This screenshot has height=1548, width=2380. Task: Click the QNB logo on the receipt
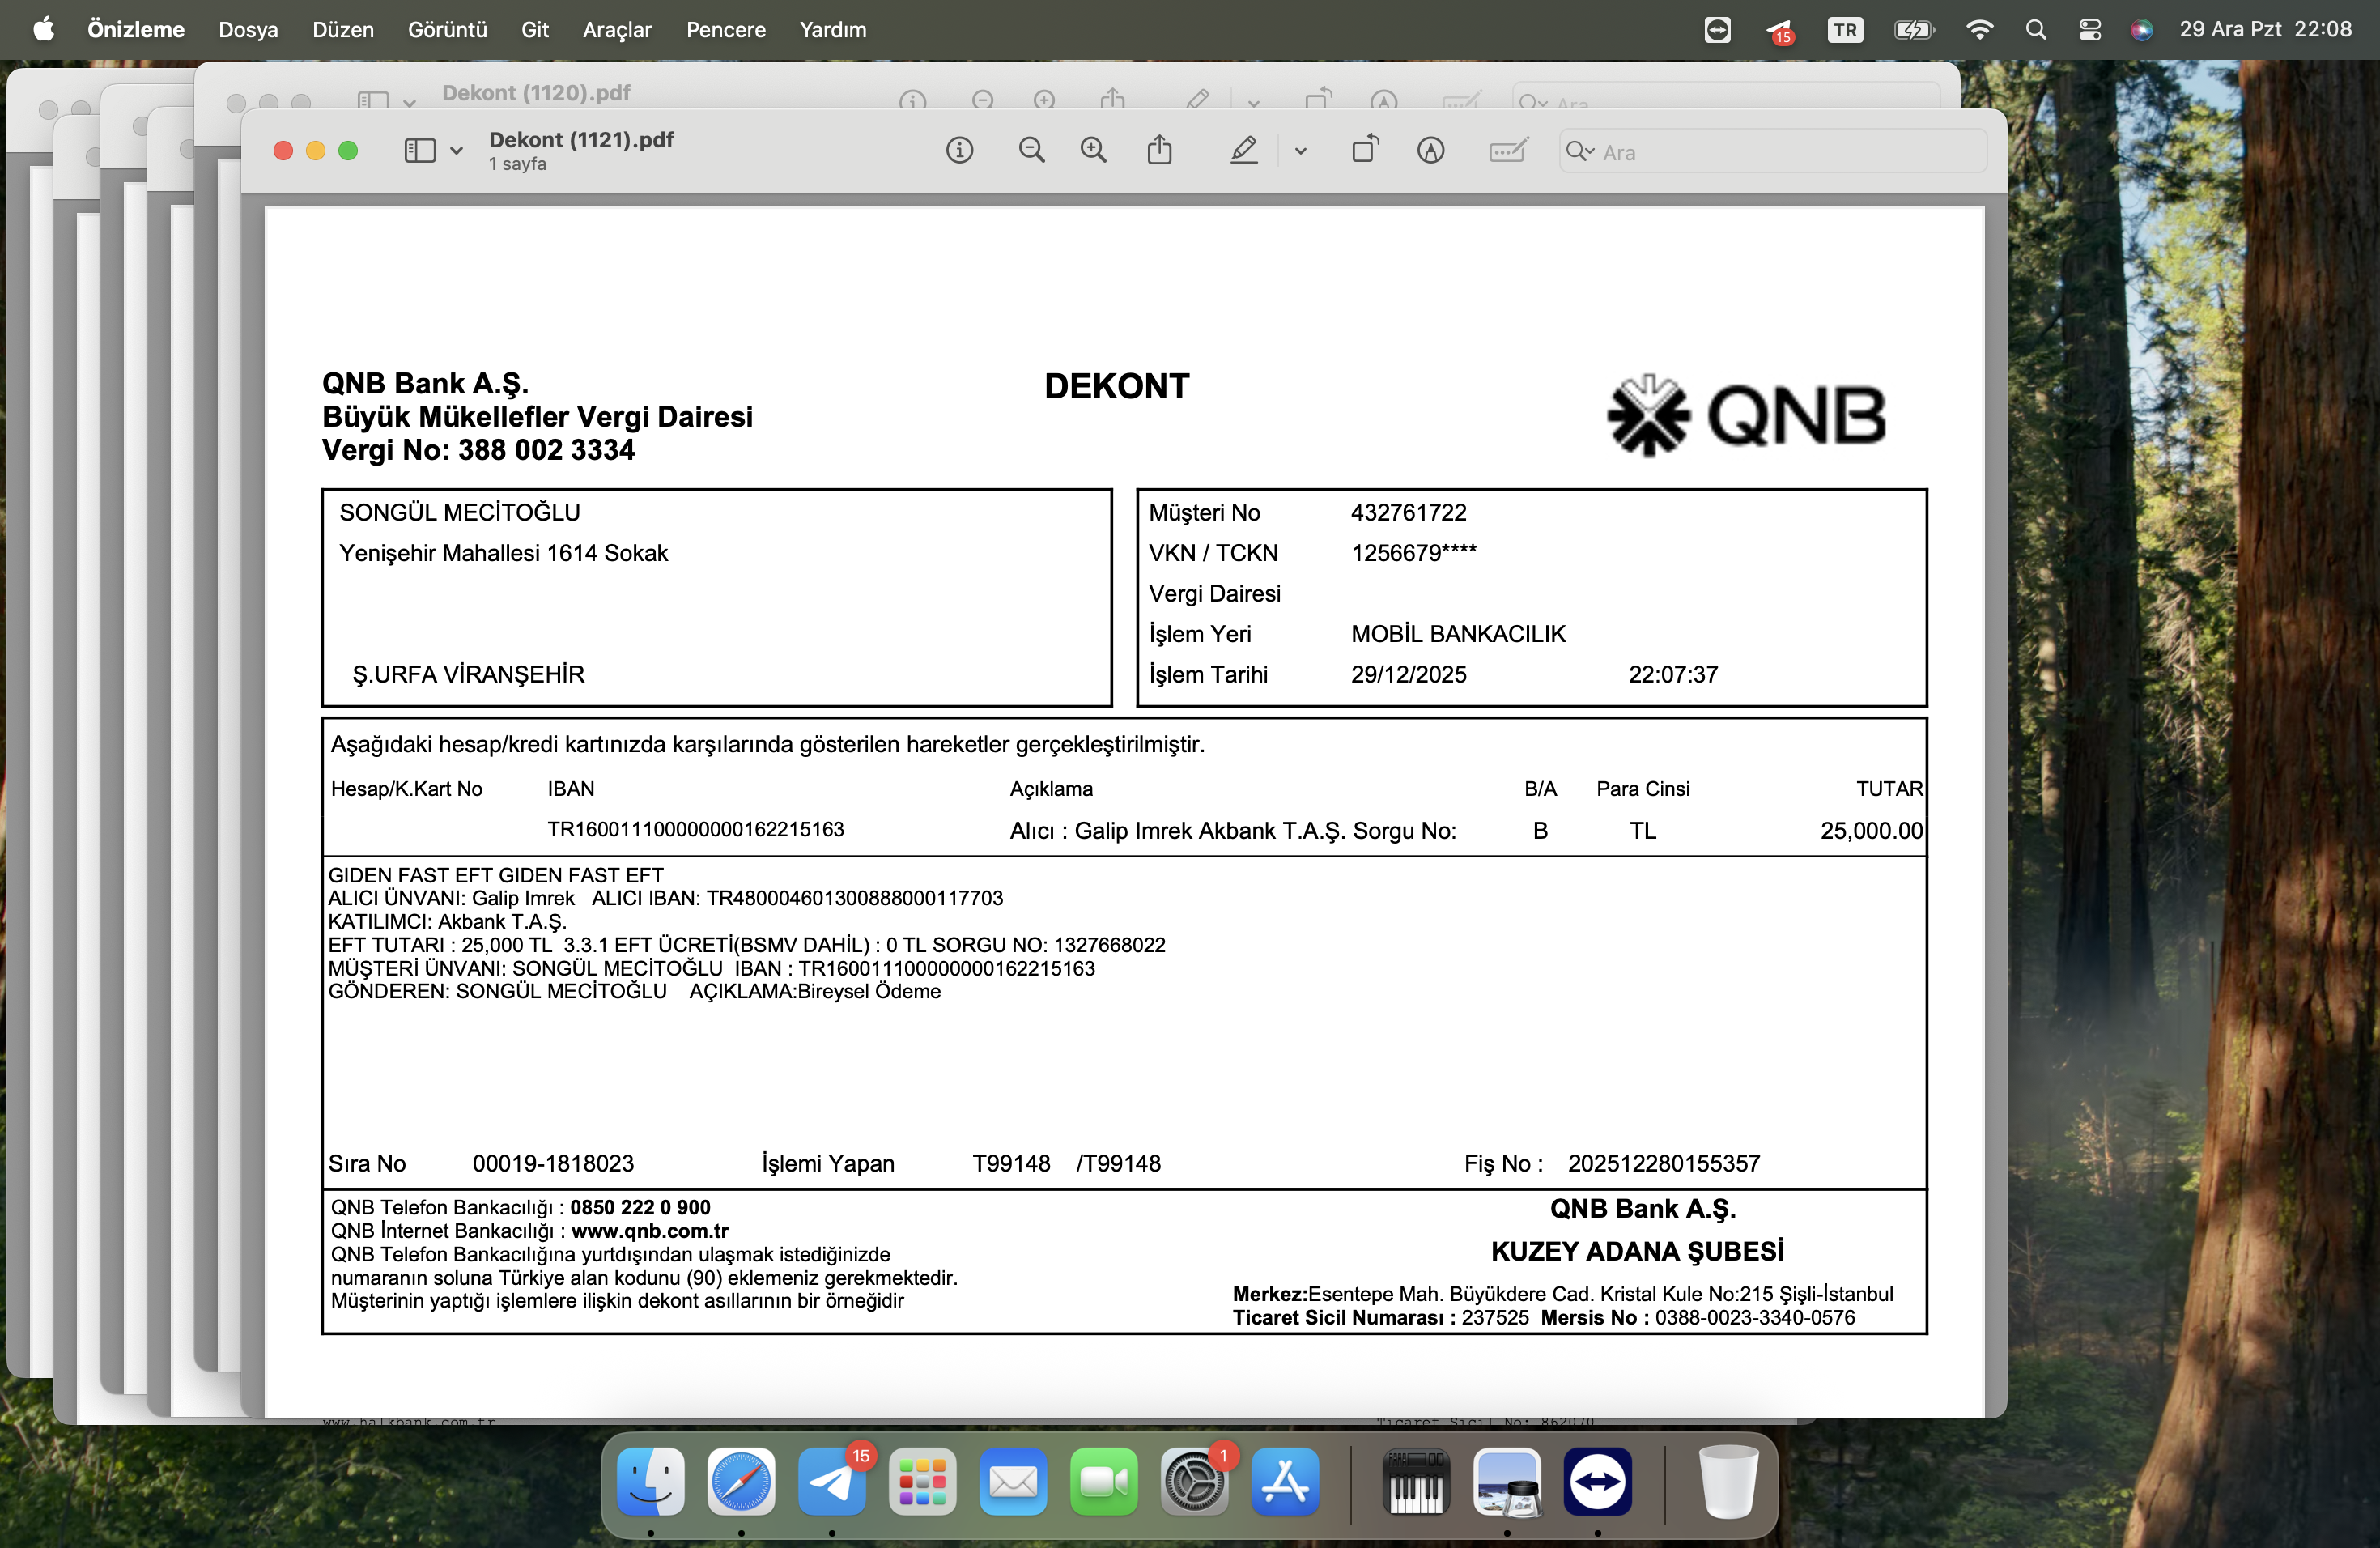point(1746,416)
